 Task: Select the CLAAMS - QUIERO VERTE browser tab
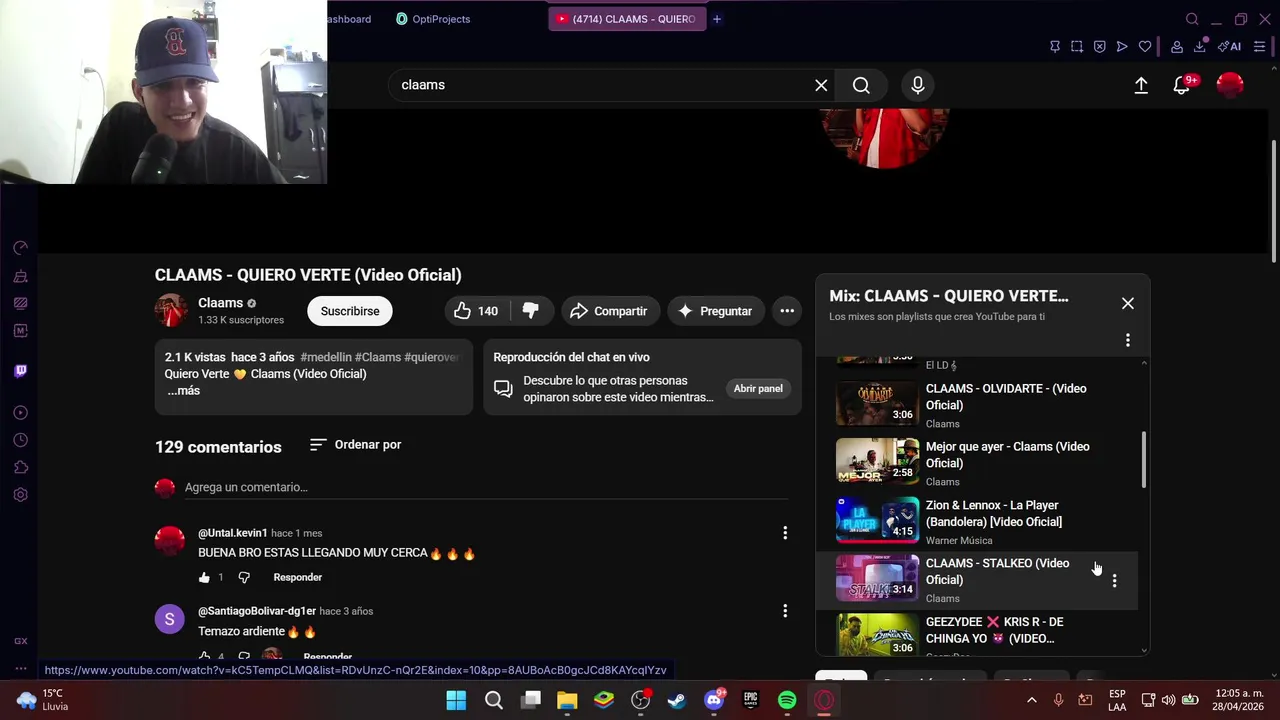point(627,19)
